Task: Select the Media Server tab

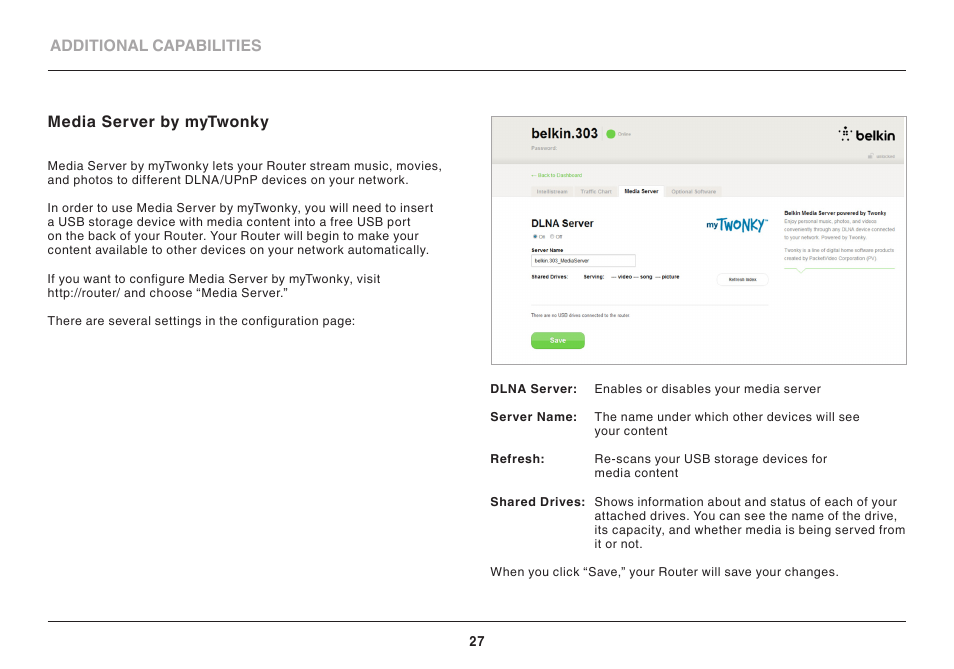Action: [641, 192]
